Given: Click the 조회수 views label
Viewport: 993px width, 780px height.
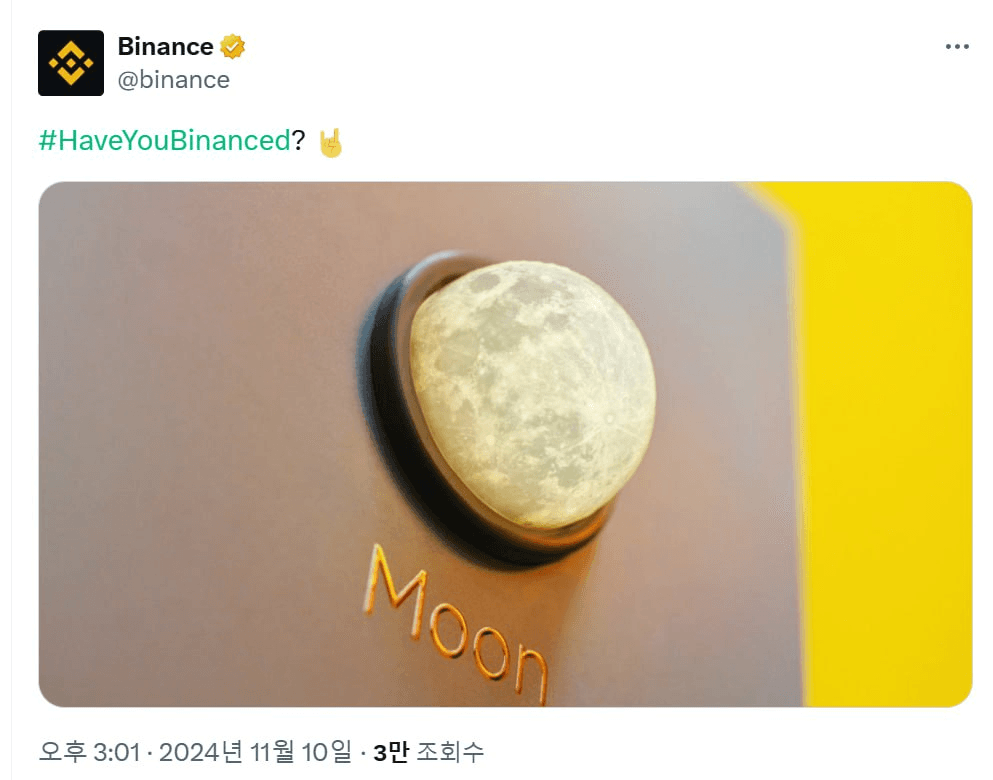Looking at the screenshot, I should (450, 752).
